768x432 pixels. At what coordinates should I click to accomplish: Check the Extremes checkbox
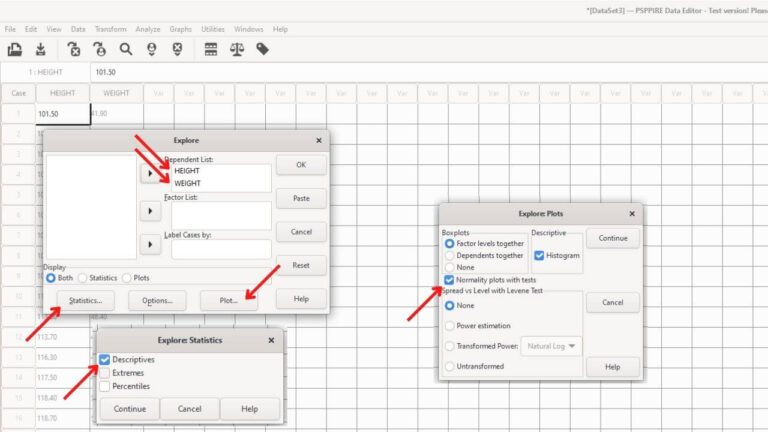(104, 373)
